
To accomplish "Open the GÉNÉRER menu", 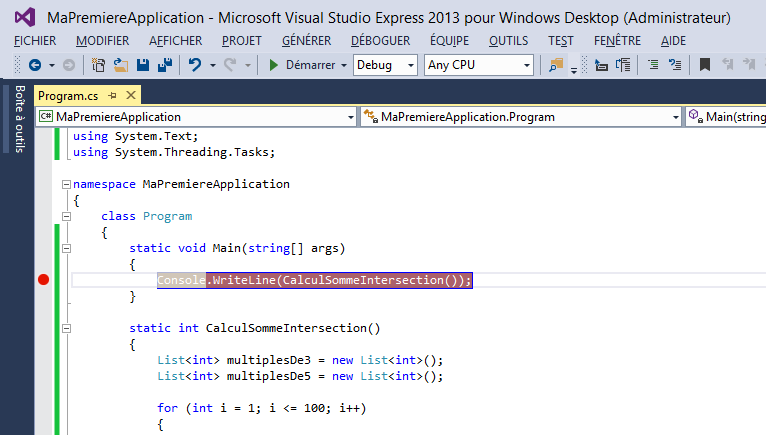I will tap(307, 41).
